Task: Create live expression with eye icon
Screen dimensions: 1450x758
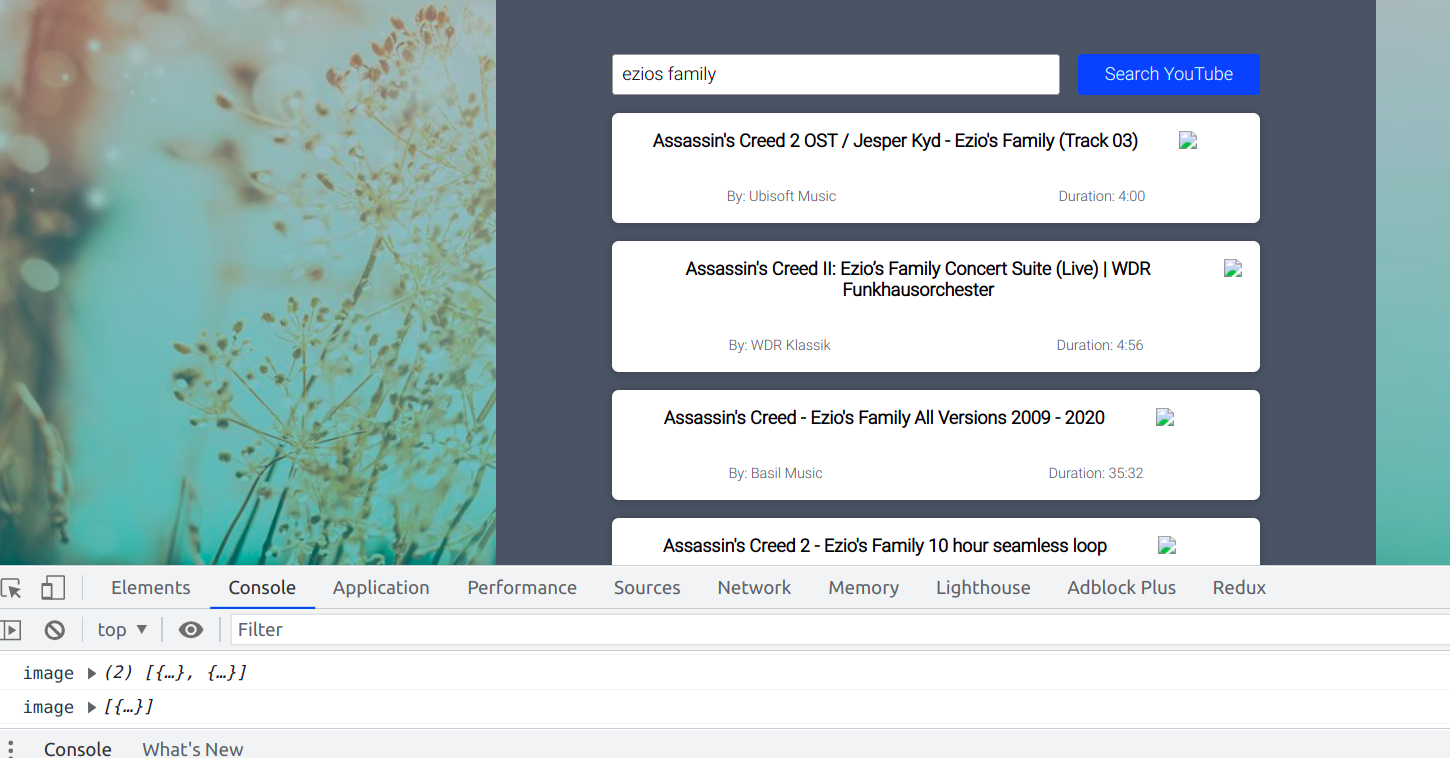Action: point(191,630)
